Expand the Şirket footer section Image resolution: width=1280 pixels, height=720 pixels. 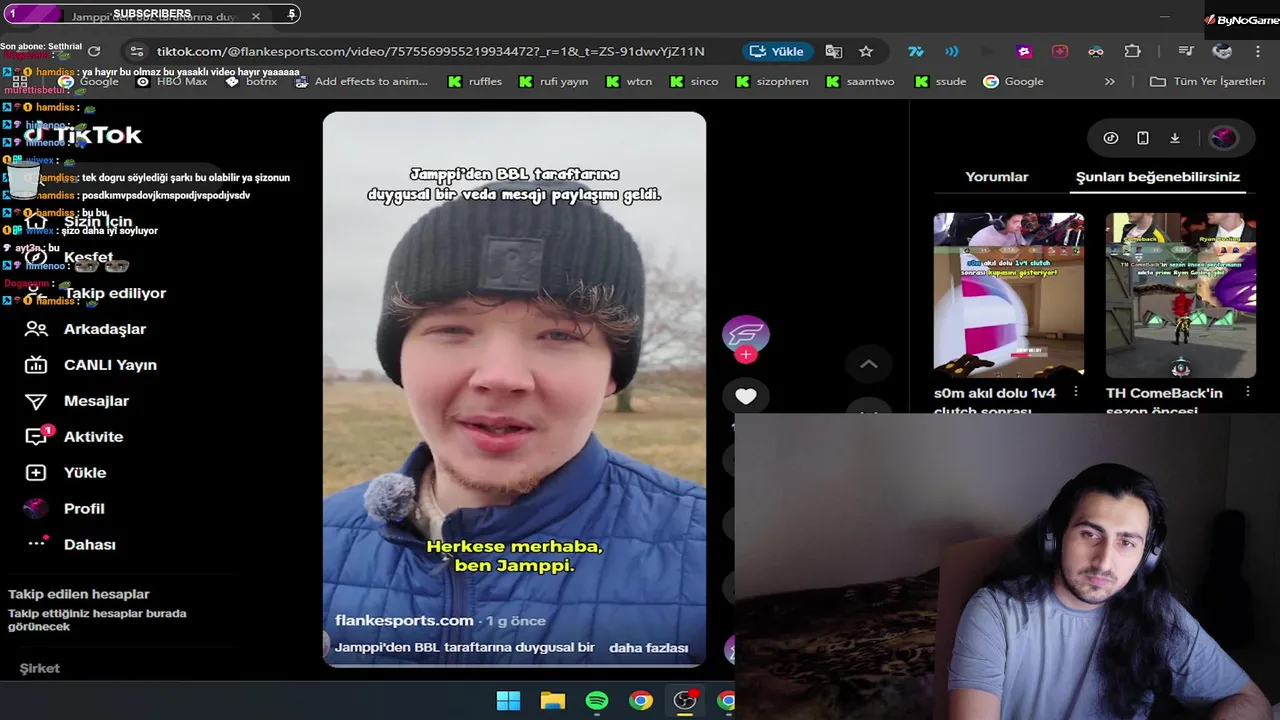pyautogui.click(x=40, y=668)
